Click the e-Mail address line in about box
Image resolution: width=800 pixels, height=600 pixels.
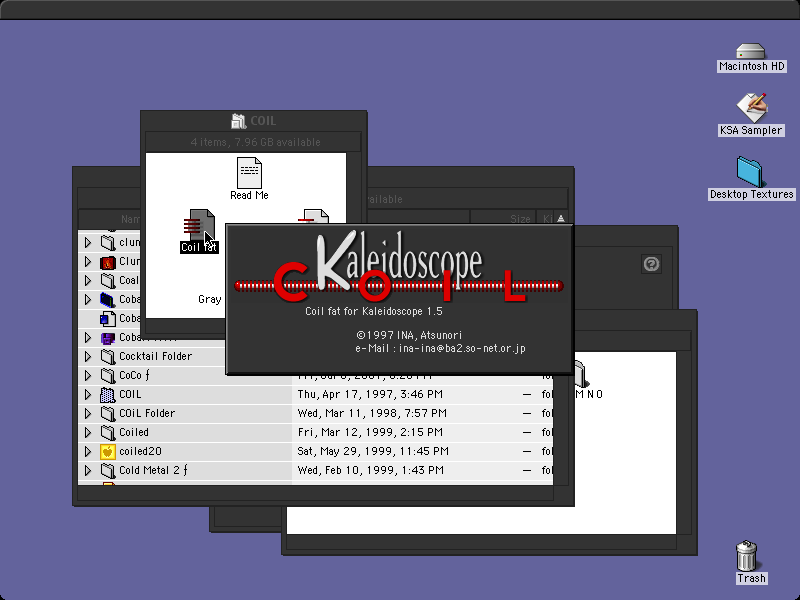tap(440, 348)
